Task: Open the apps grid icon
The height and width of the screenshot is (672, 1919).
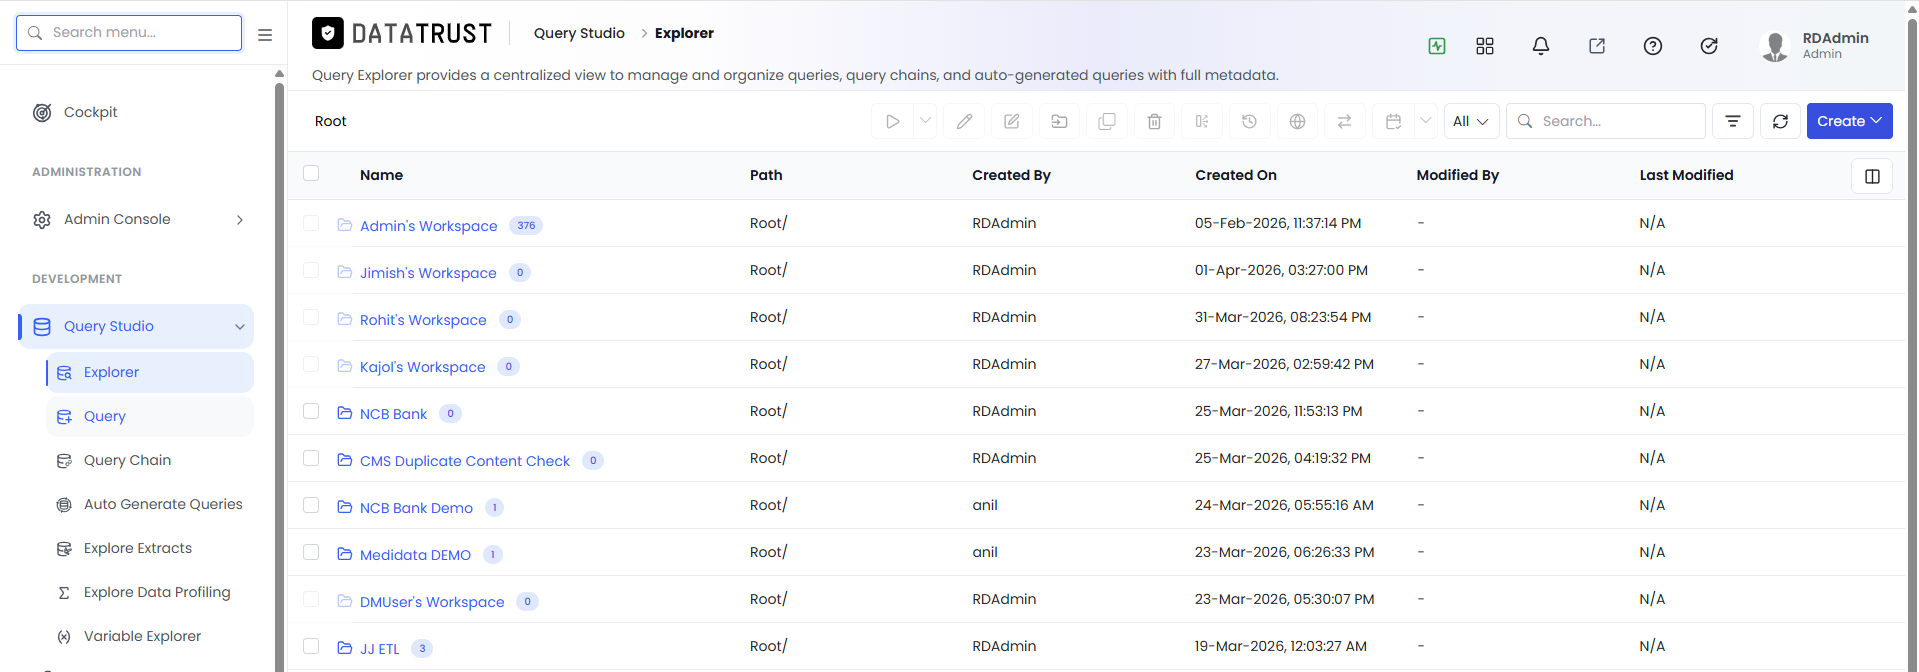Action: (x=1485, y=46)
